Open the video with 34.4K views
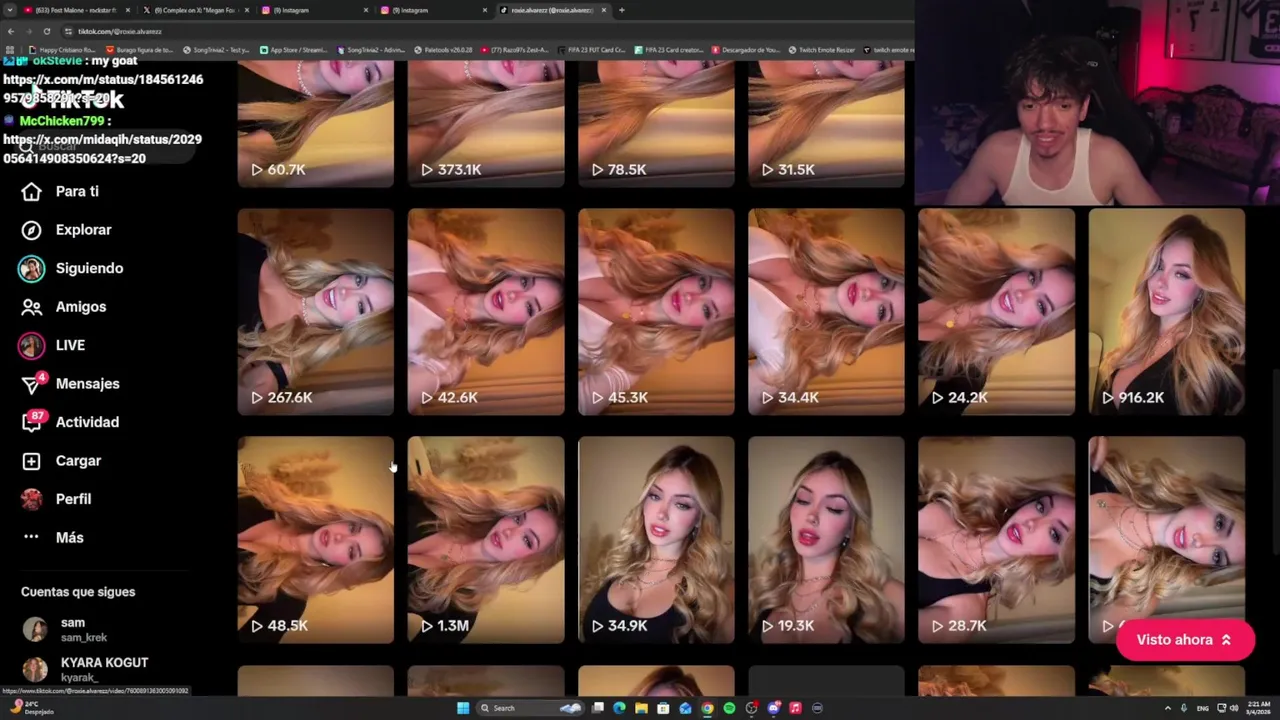Viewport: 1280px width, 720px height. coord(826,311)
